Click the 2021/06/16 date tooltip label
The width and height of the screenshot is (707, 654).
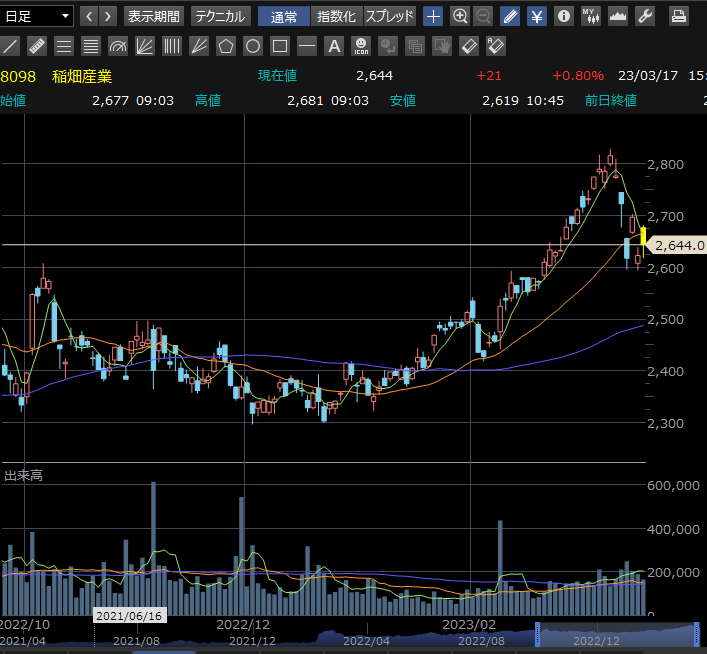(x=129, y=616)
